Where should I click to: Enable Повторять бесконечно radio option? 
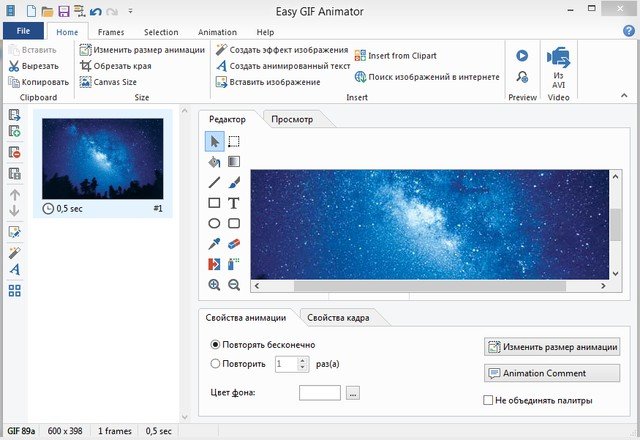tap(215, 345)
